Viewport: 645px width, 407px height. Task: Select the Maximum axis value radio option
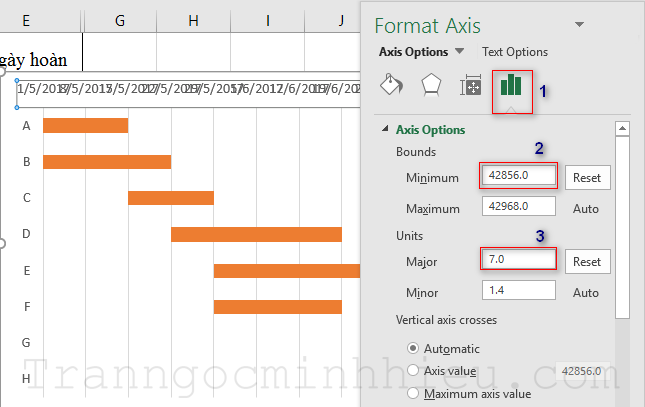pyautogui.click(x=412, y=393)
